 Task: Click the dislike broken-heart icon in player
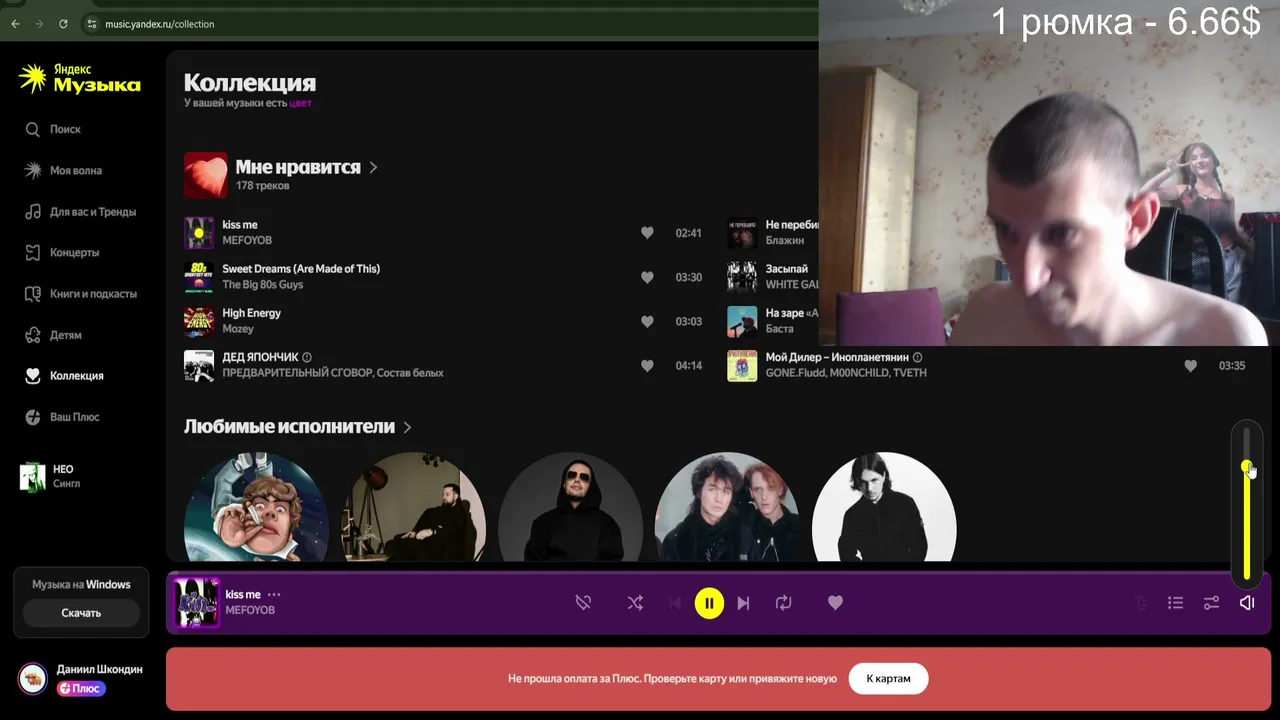coord(583,602)
